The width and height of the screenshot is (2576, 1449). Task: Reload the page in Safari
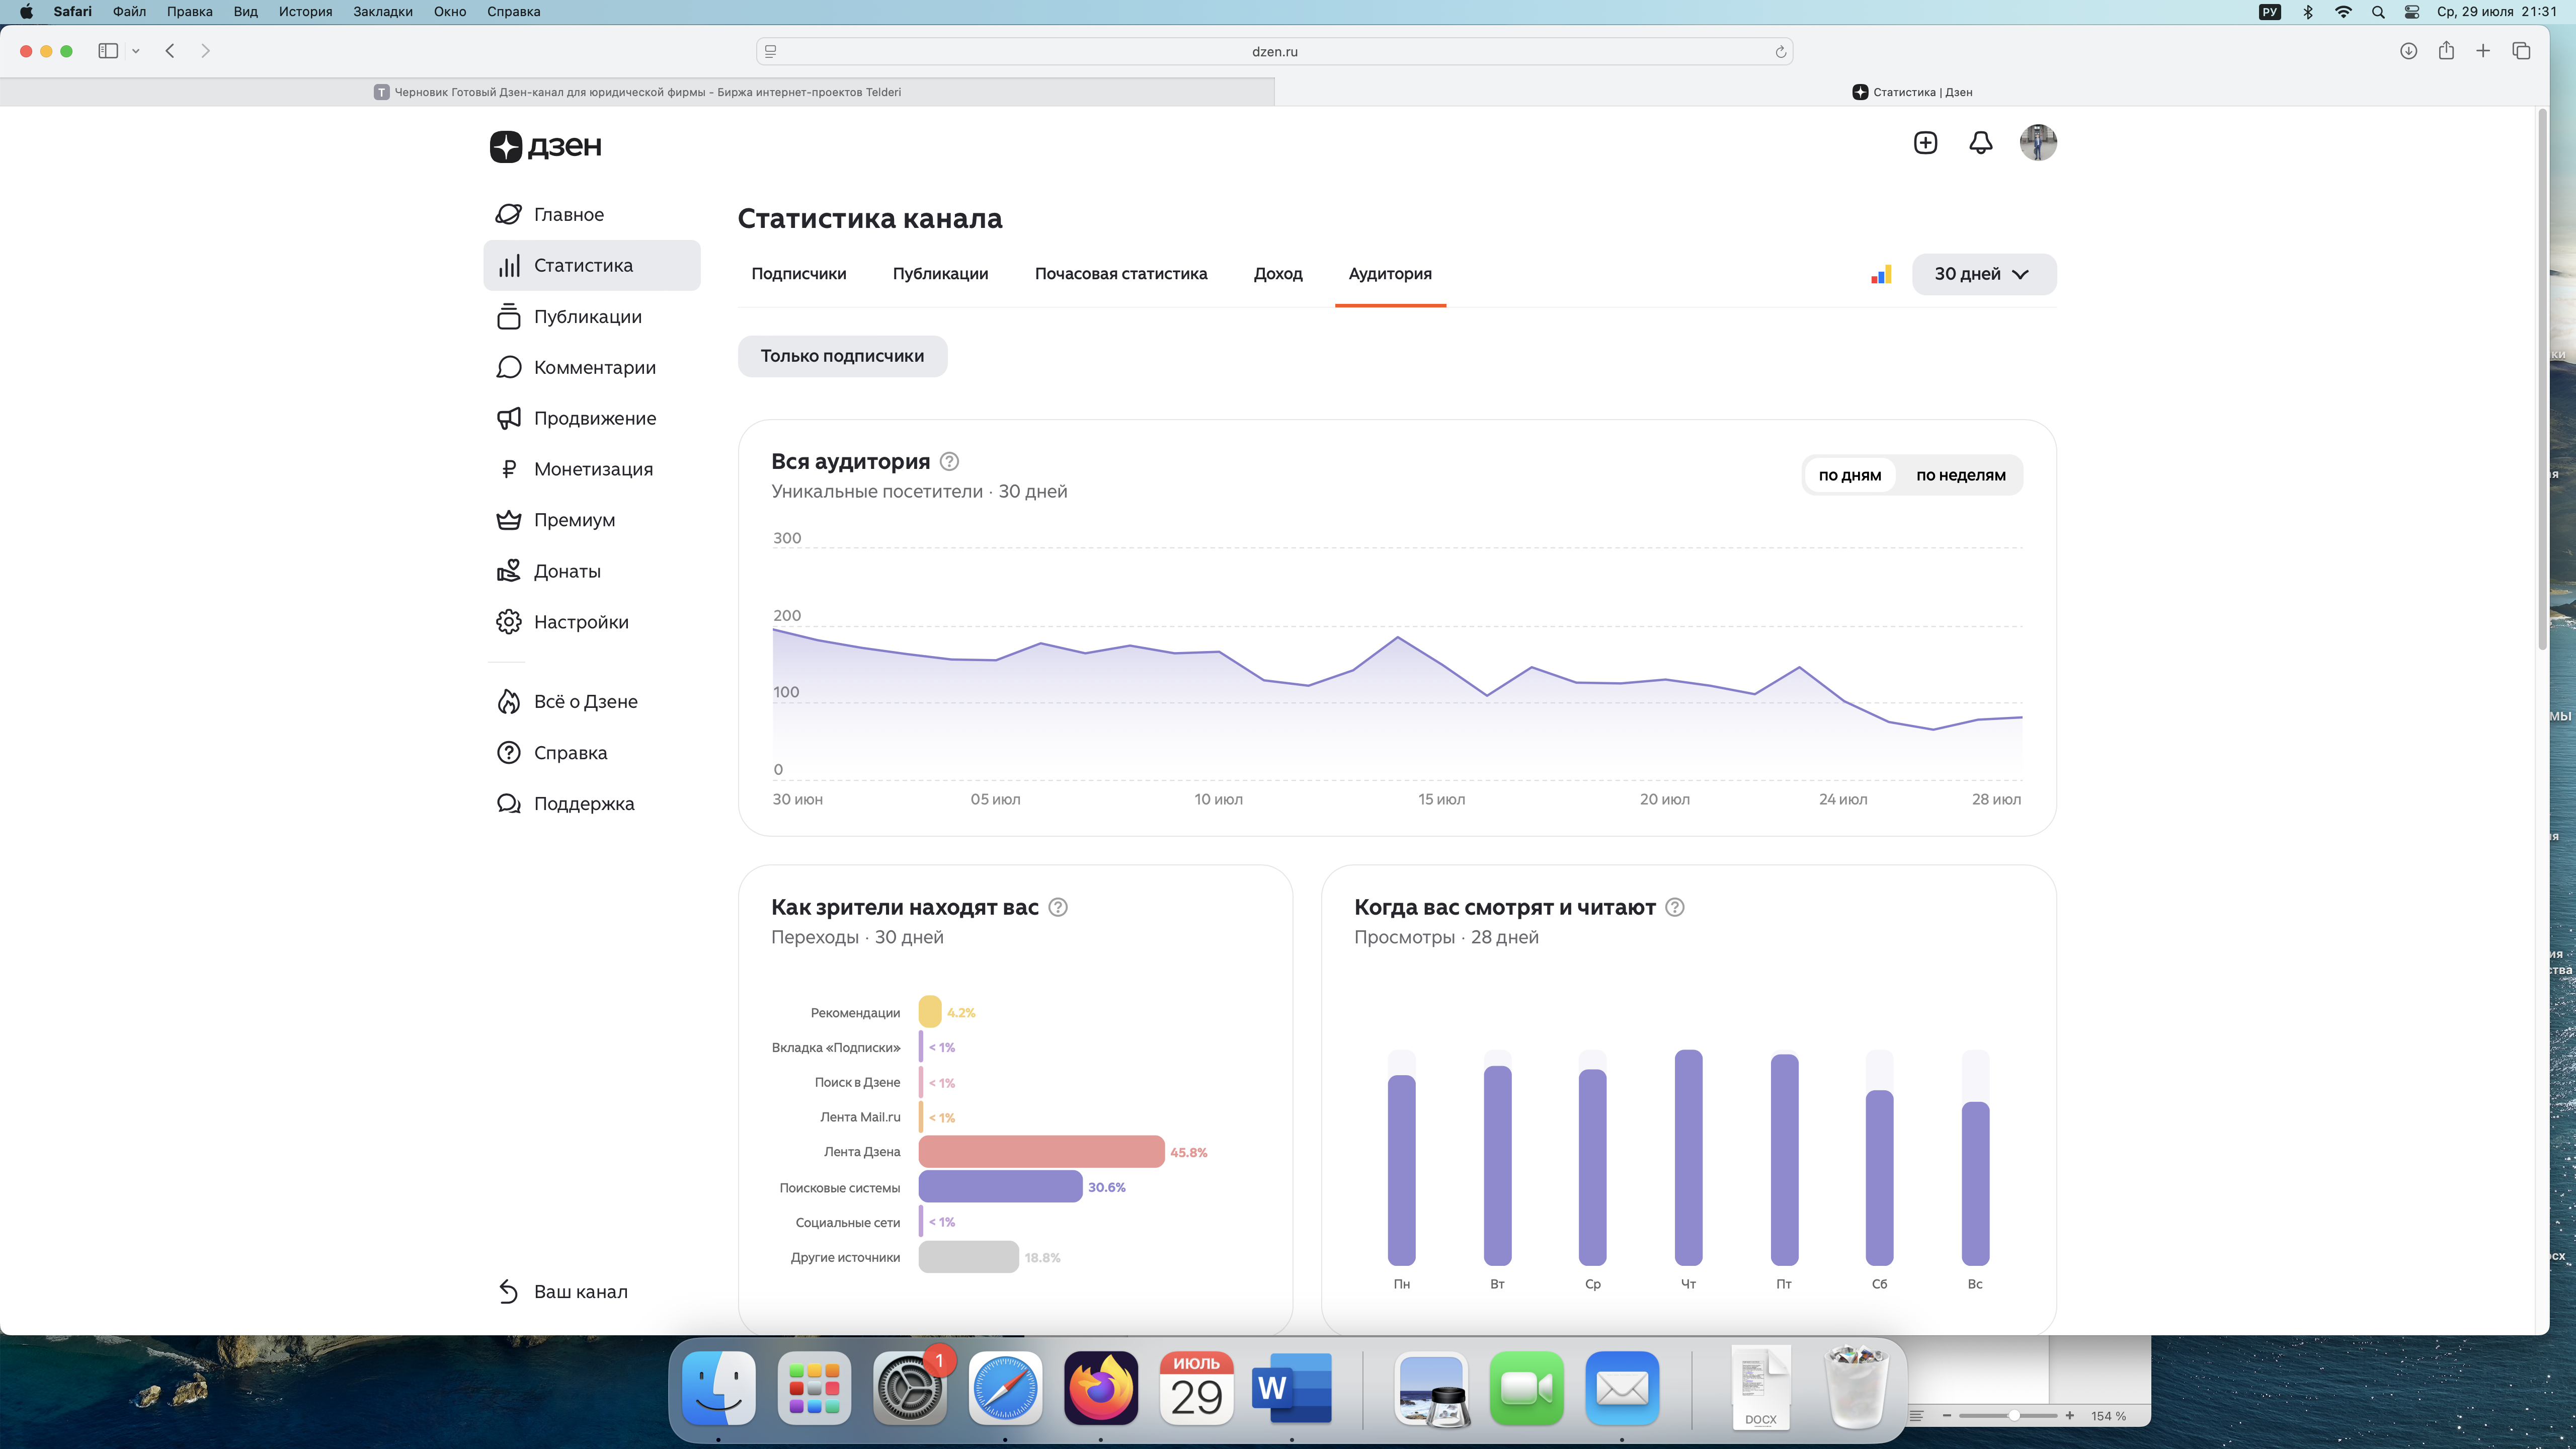click(x=1780, y=52)
